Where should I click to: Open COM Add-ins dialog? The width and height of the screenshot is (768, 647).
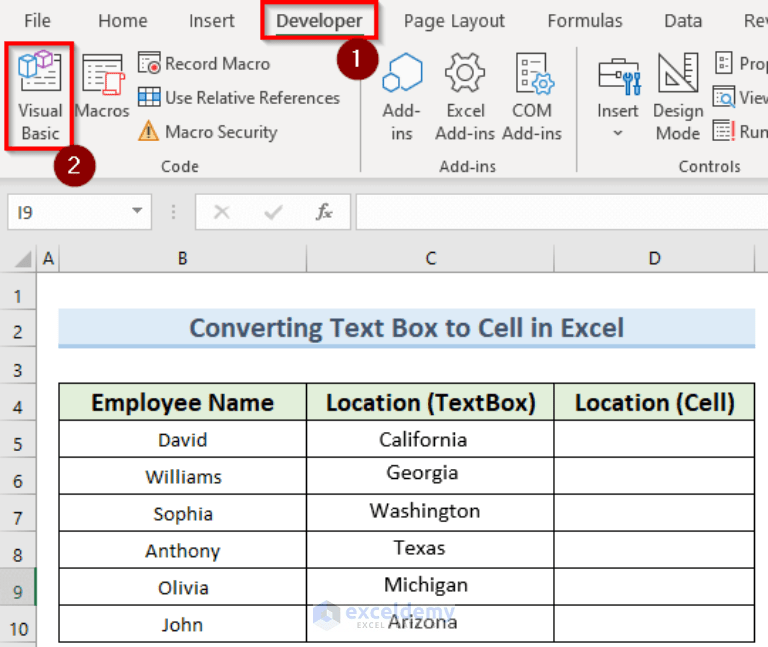tap(532, 97)
